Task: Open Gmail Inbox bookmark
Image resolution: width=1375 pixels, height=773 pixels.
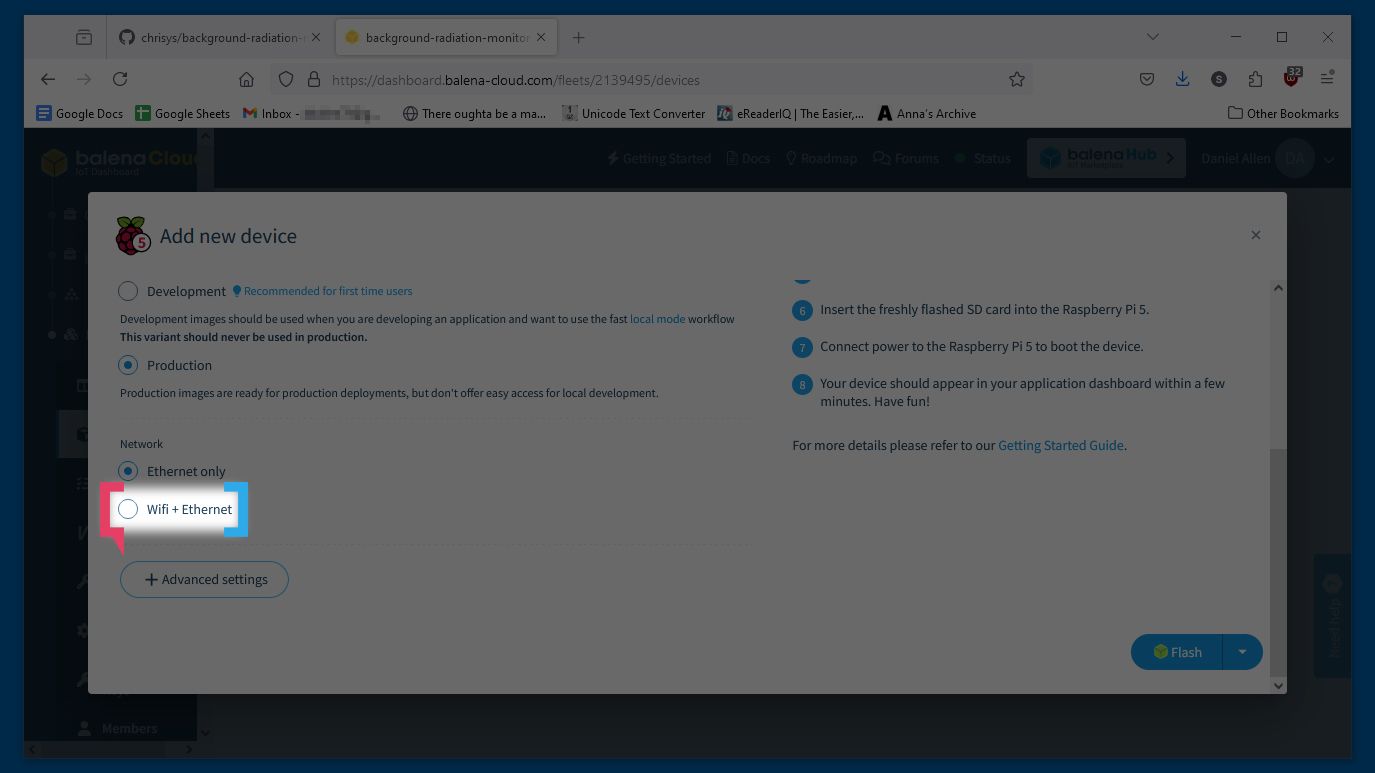Action: pyautogui.click(x=311, y=113)
